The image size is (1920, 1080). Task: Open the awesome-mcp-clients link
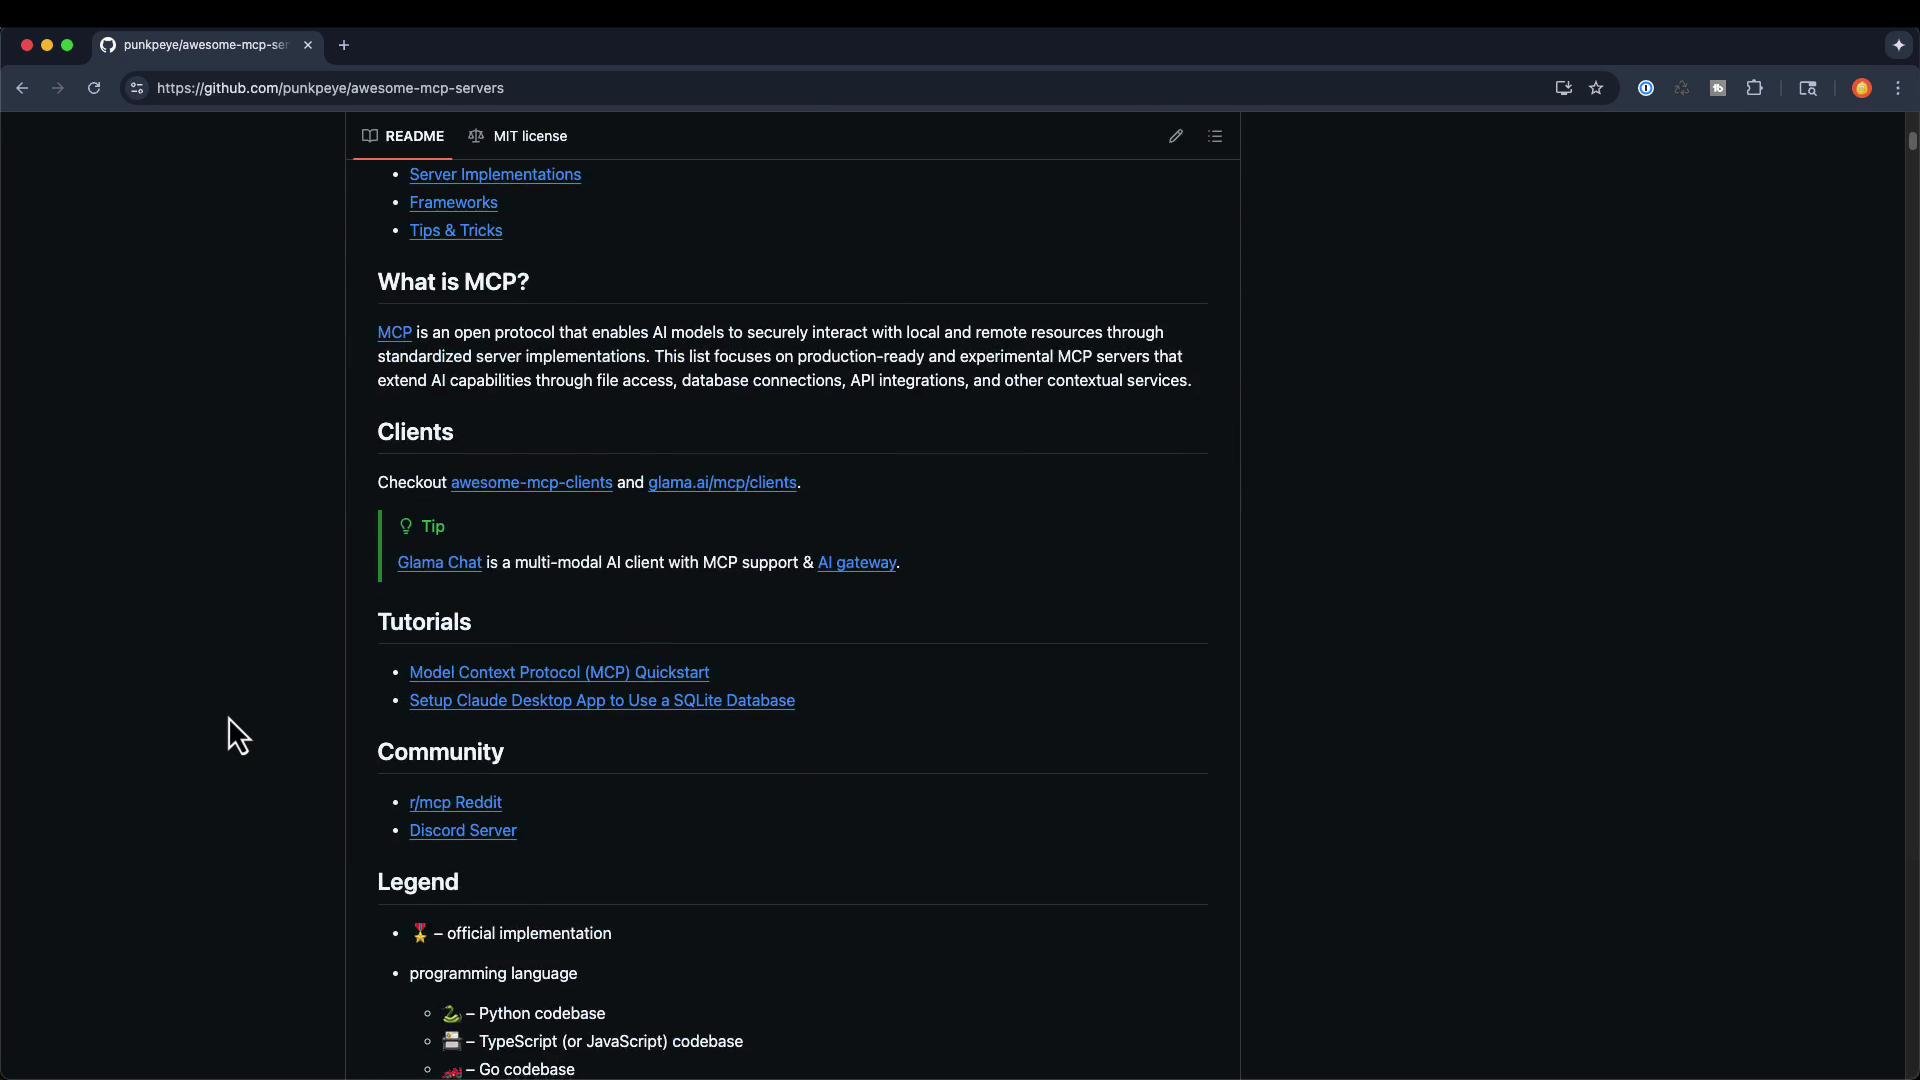click(x=531, y=482)
